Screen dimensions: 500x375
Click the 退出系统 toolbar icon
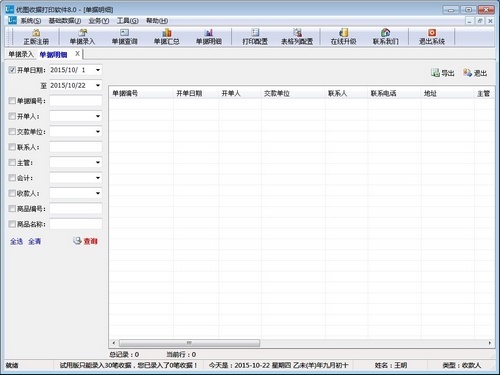(x=432, y=37)
